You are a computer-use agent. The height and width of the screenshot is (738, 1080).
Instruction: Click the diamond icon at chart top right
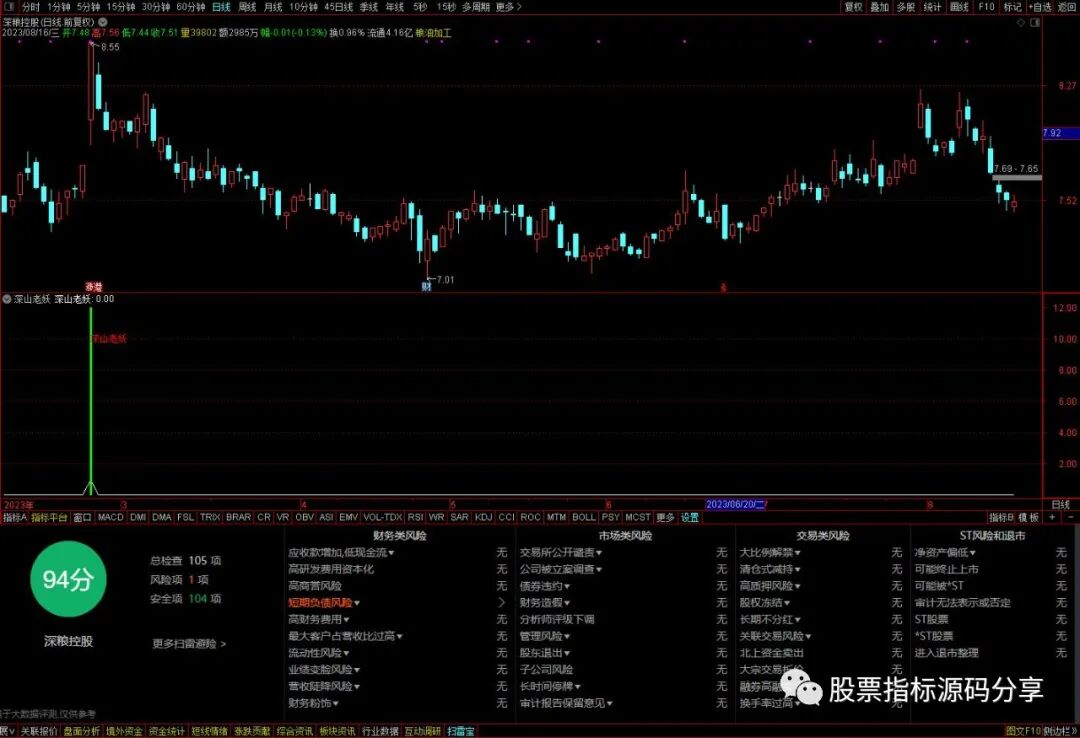(x=1021, y=22)
